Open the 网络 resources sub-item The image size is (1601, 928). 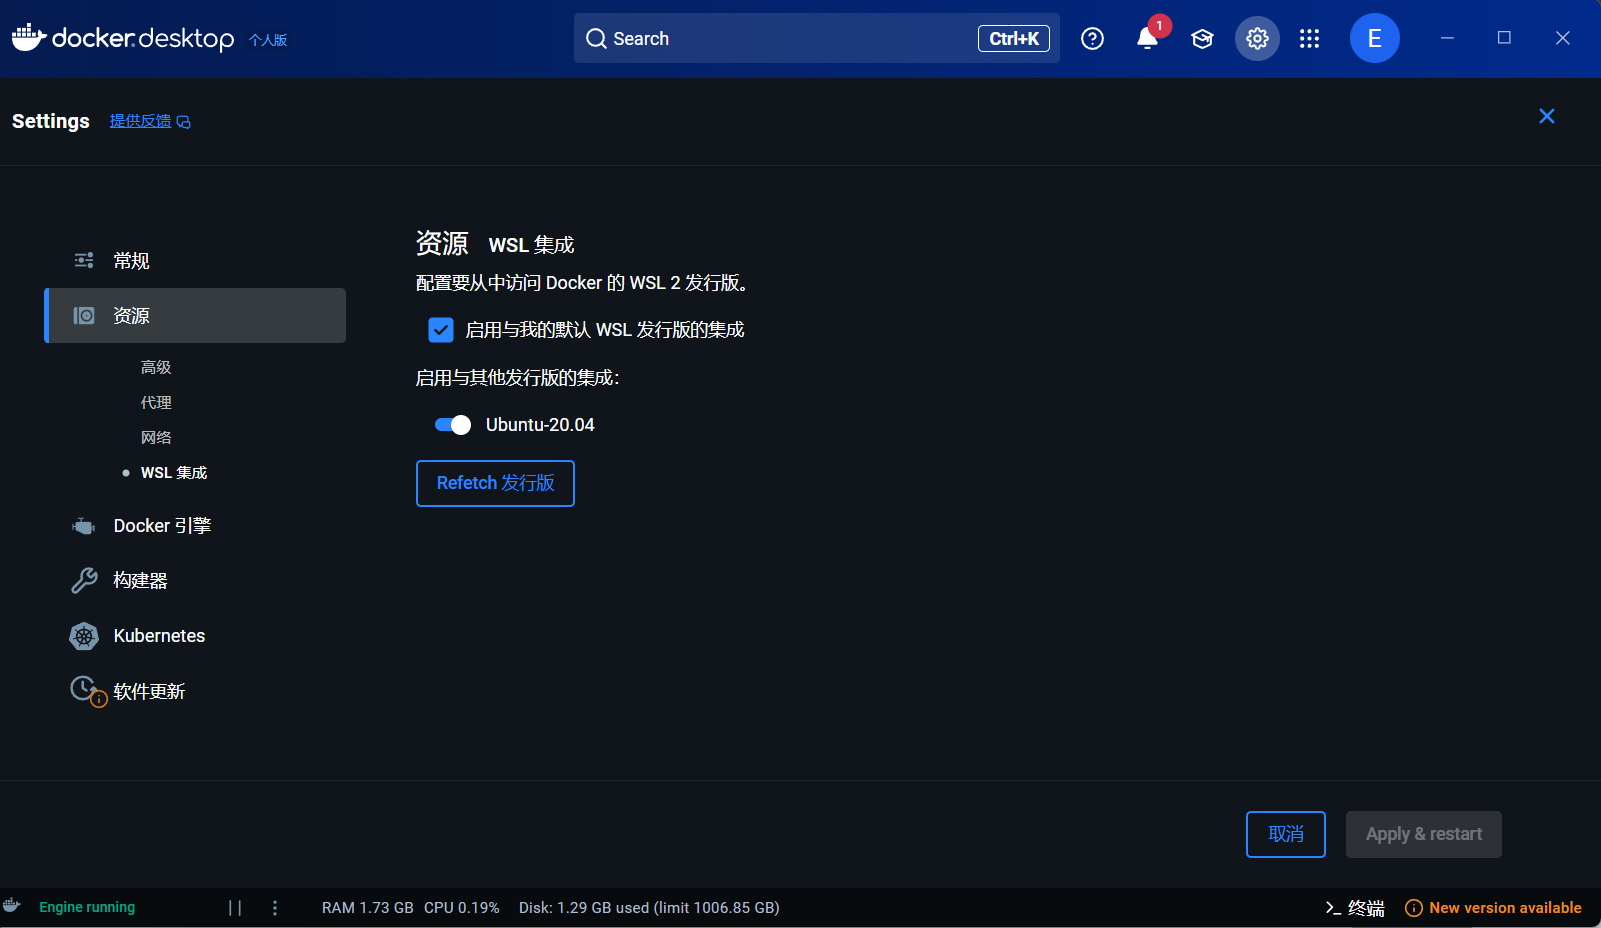156,438
